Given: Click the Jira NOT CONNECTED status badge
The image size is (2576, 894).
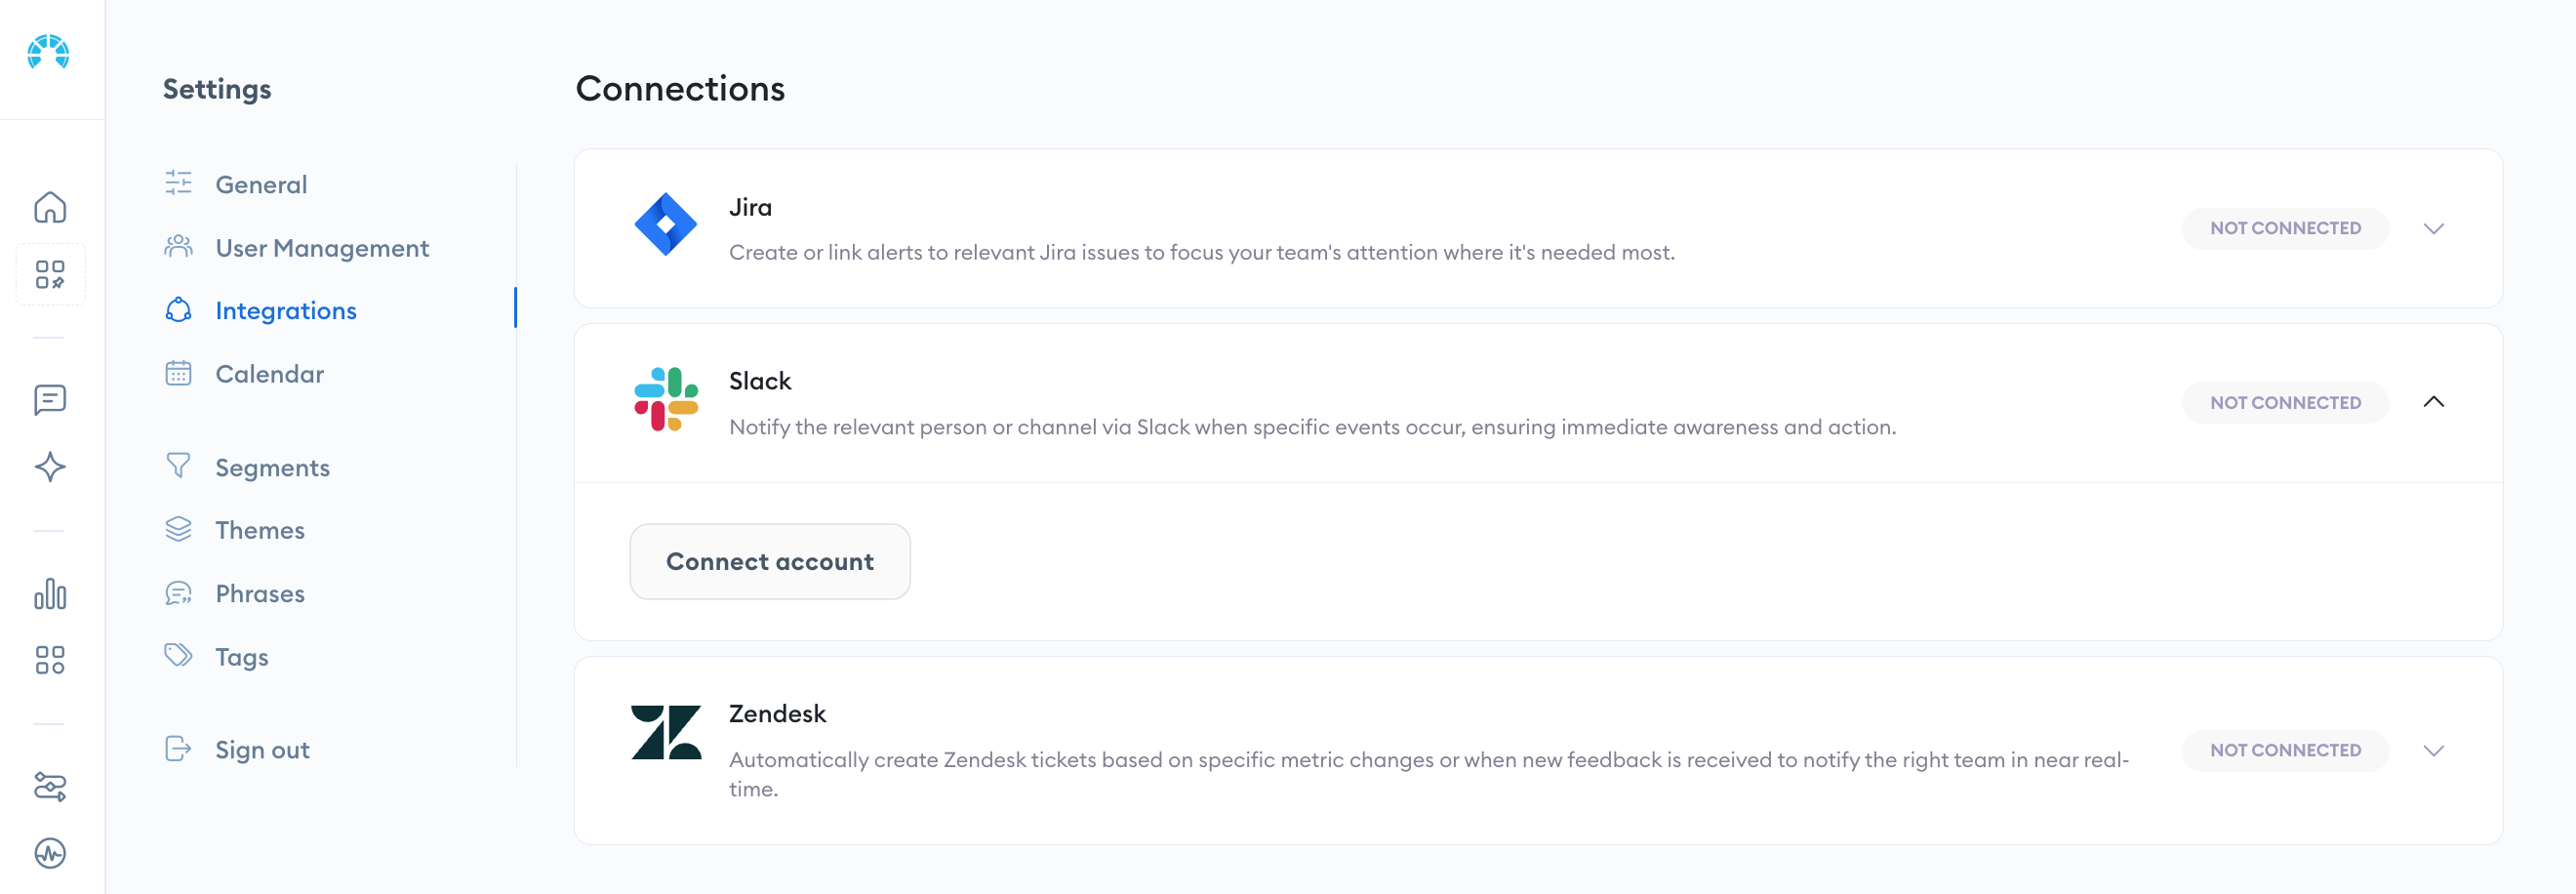Looking at the screenshot, I should (x=2285, y=229).
